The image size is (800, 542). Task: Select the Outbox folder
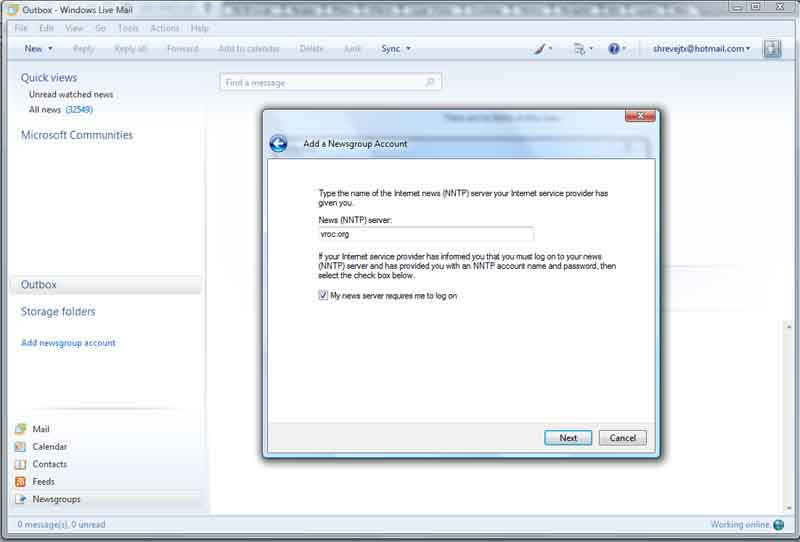coord(106,285)
